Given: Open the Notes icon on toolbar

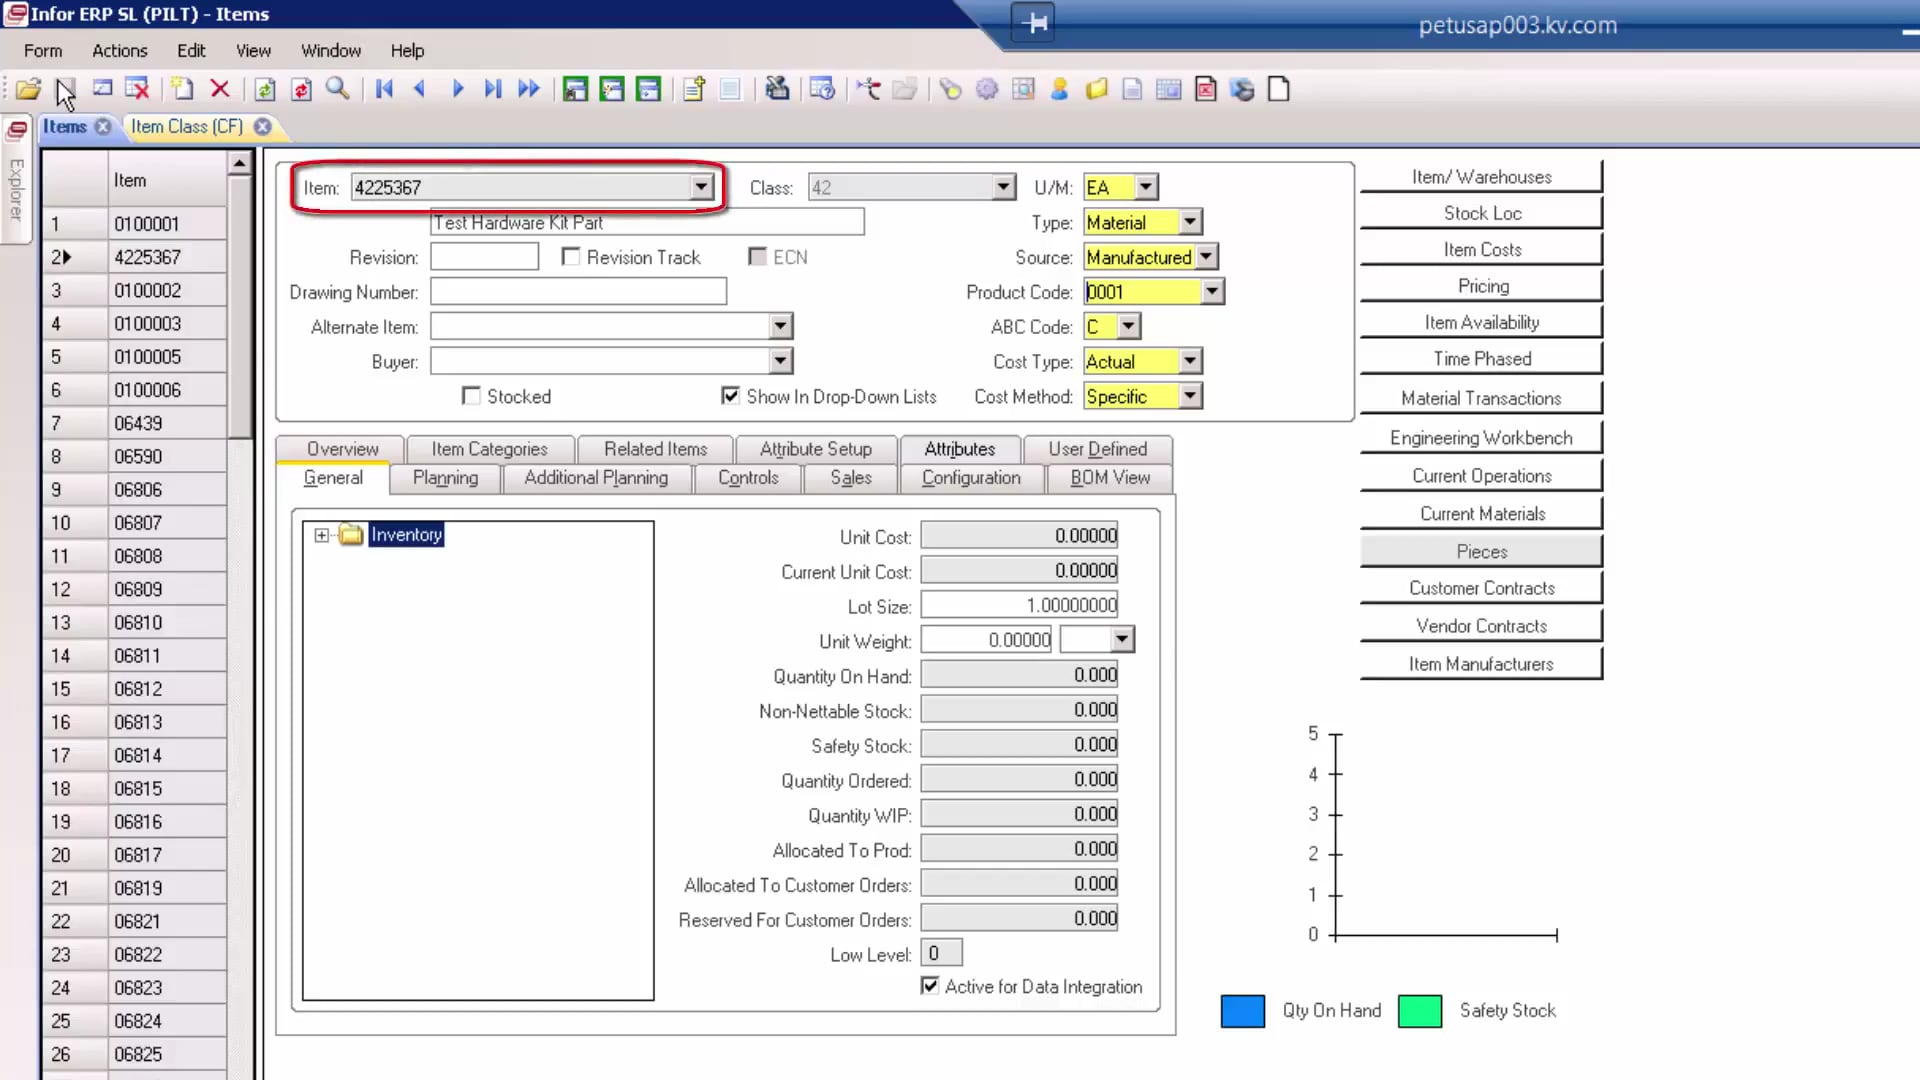Looking at the screenshot, I should click(x=1131, y=89).
